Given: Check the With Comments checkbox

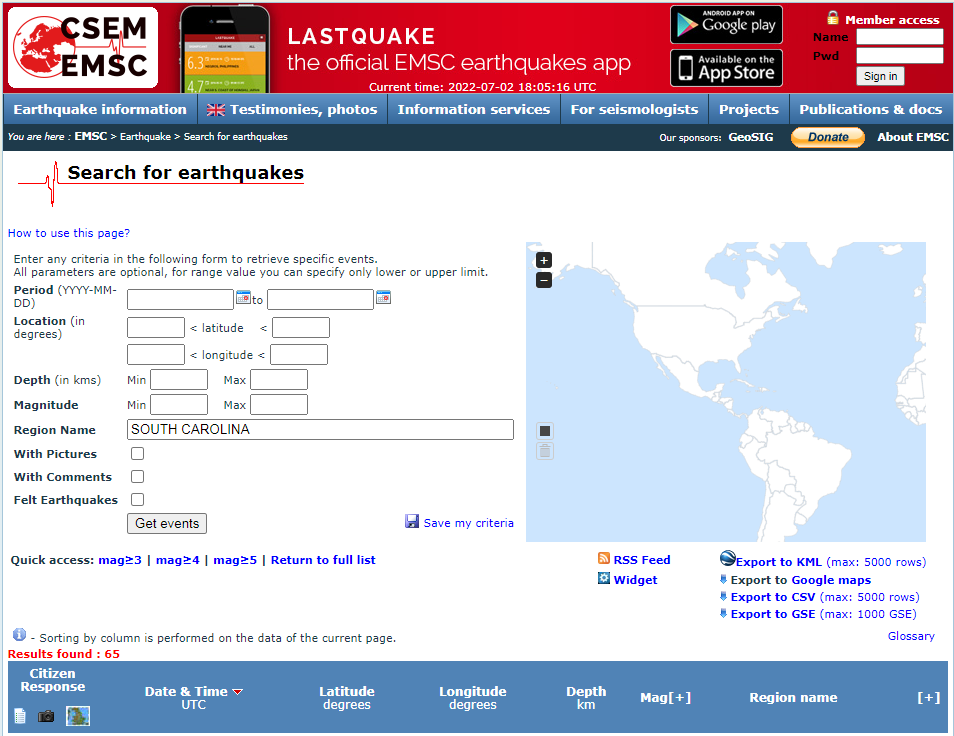Looking at the screenshot, I should click(x=138, y=476).
